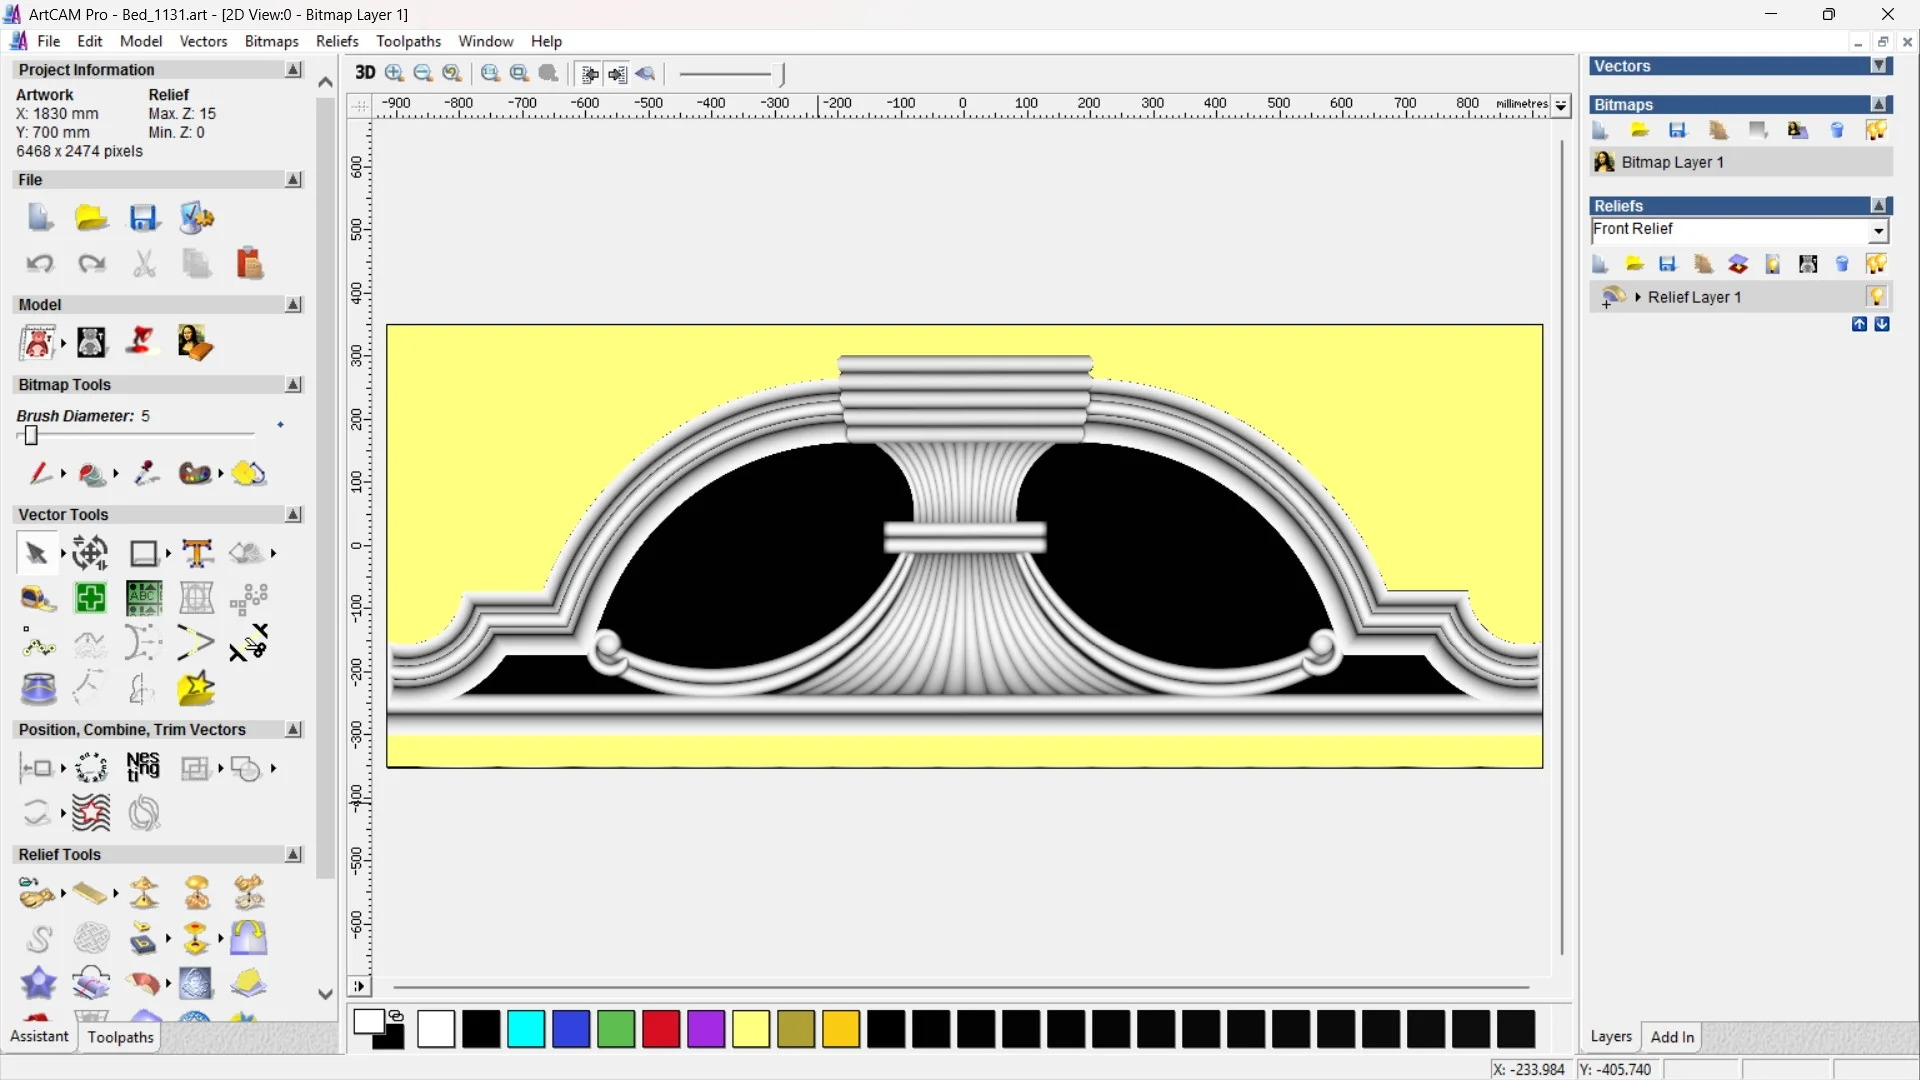Viewport: 1920px width, 1080px height.
Task: Delete bitmap layer with trash icon
Action: 1837,131
